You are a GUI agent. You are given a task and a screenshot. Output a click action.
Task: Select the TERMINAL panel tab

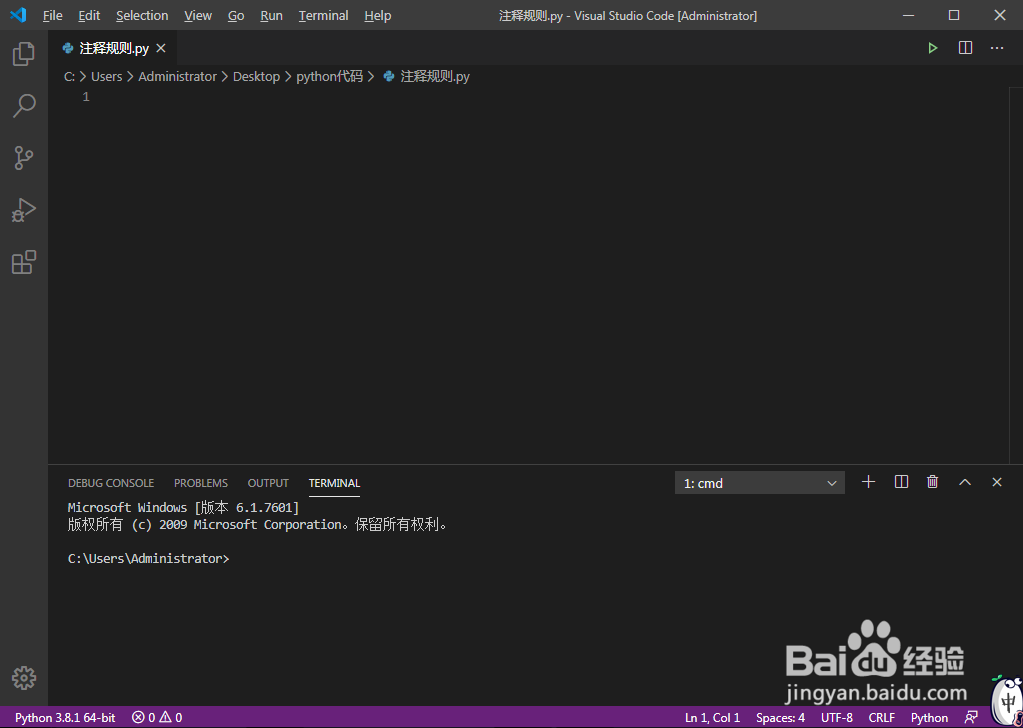coord(334,483)
